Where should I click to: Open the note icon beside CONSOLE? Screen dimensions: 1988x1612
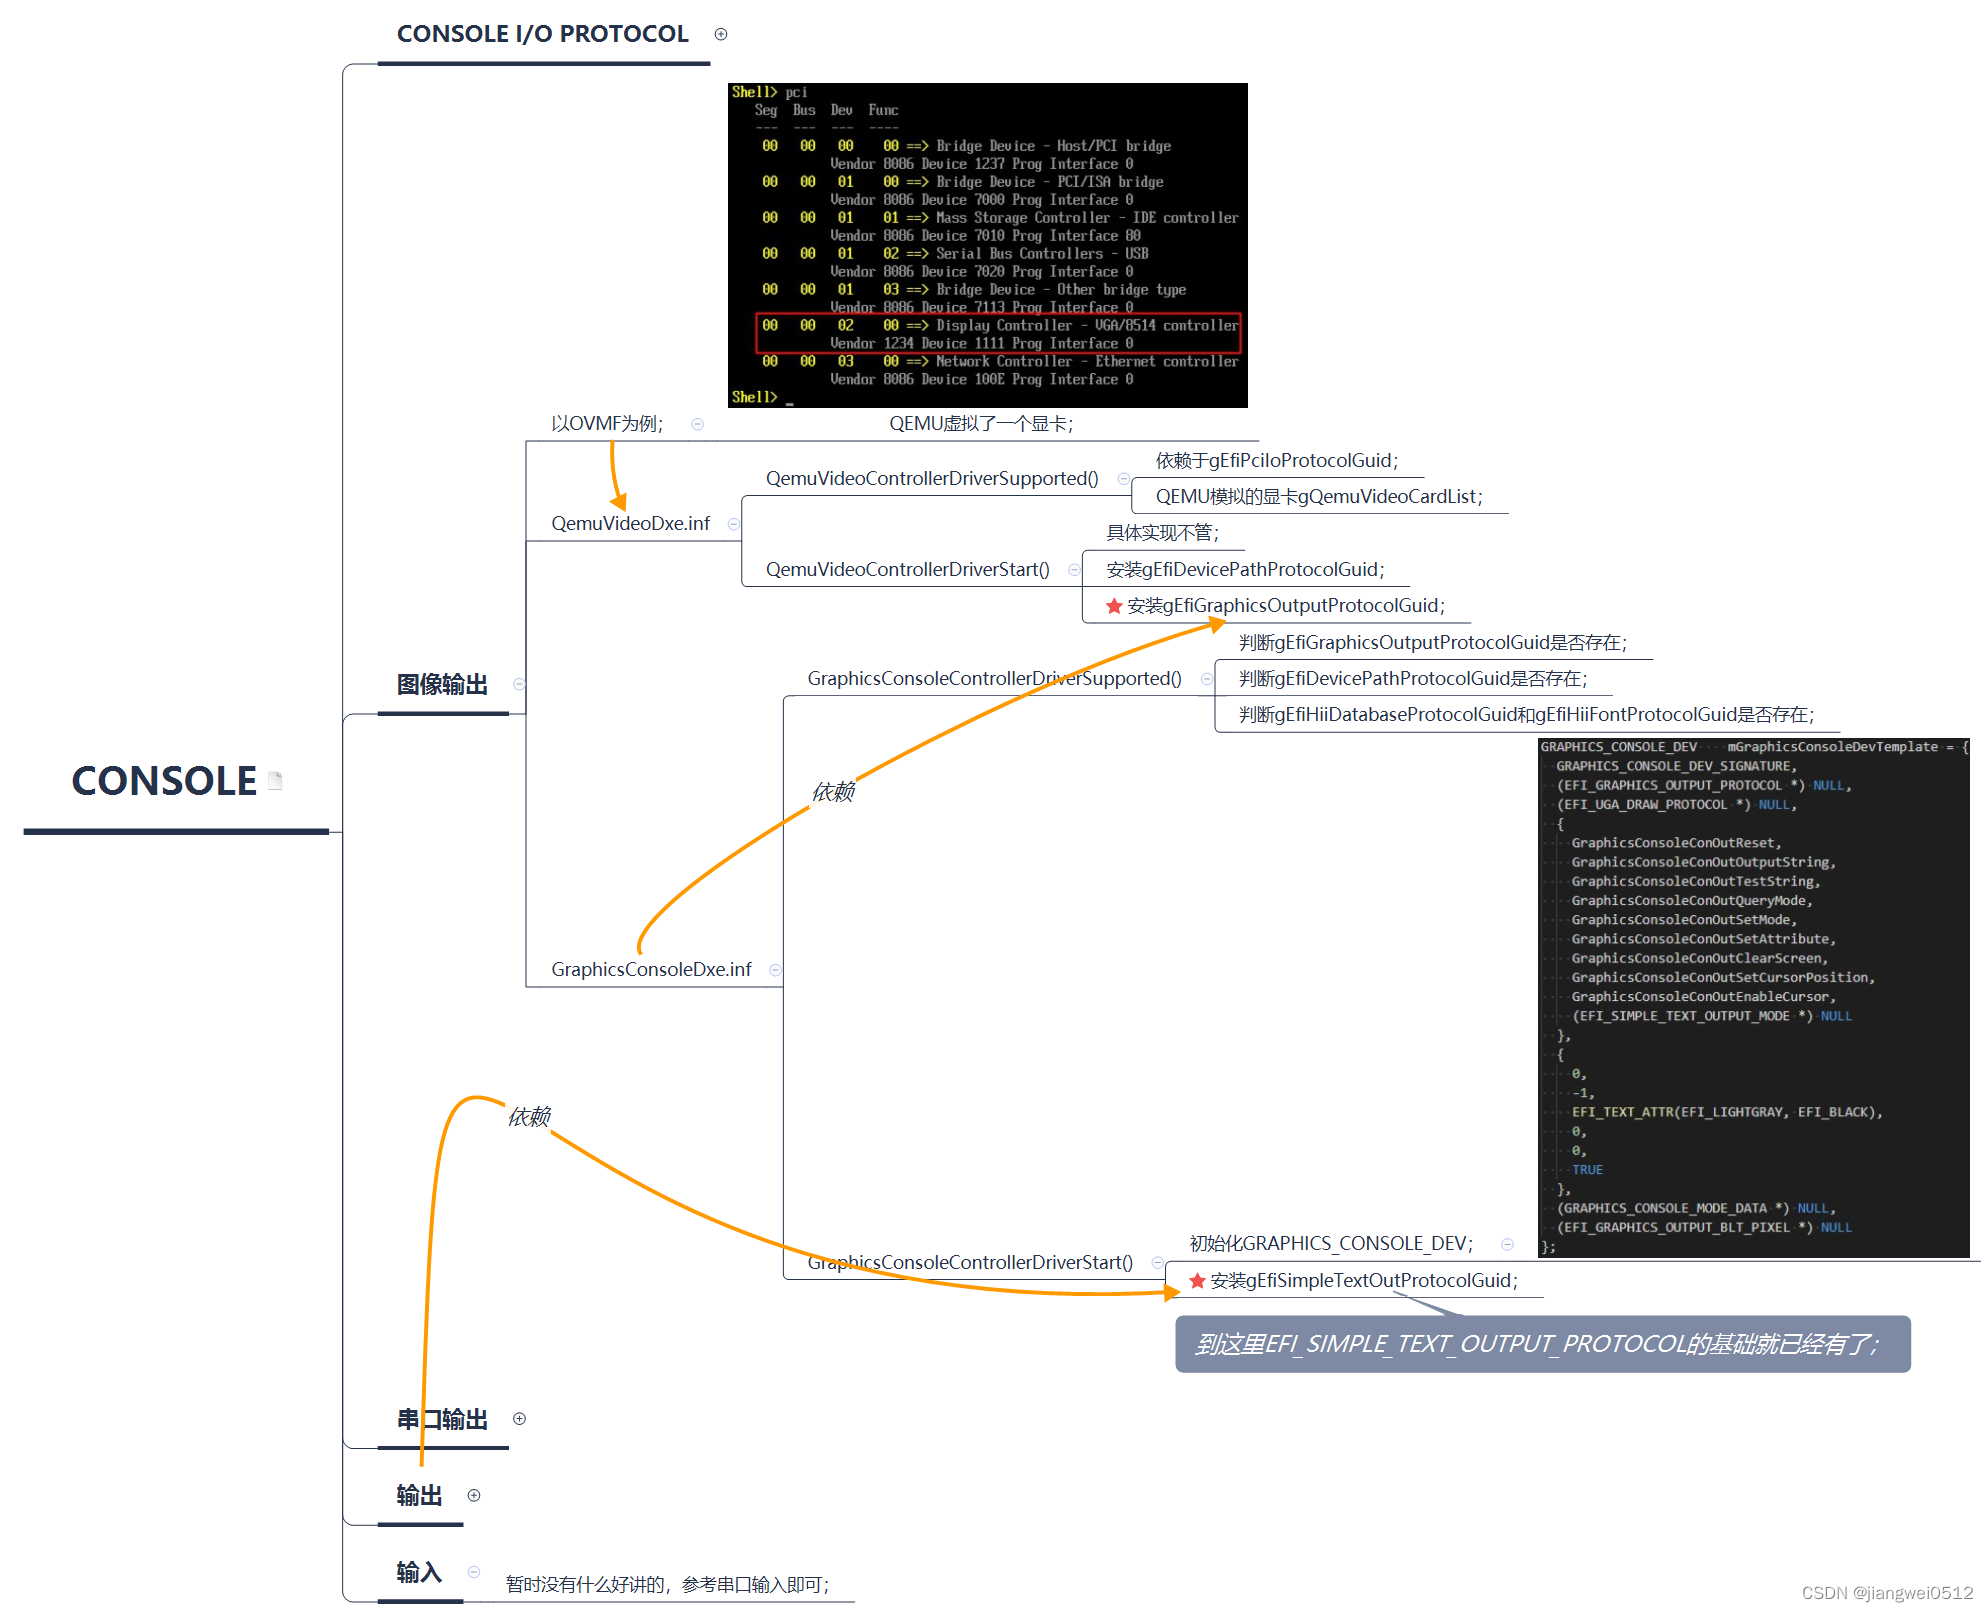coord(275,781)
